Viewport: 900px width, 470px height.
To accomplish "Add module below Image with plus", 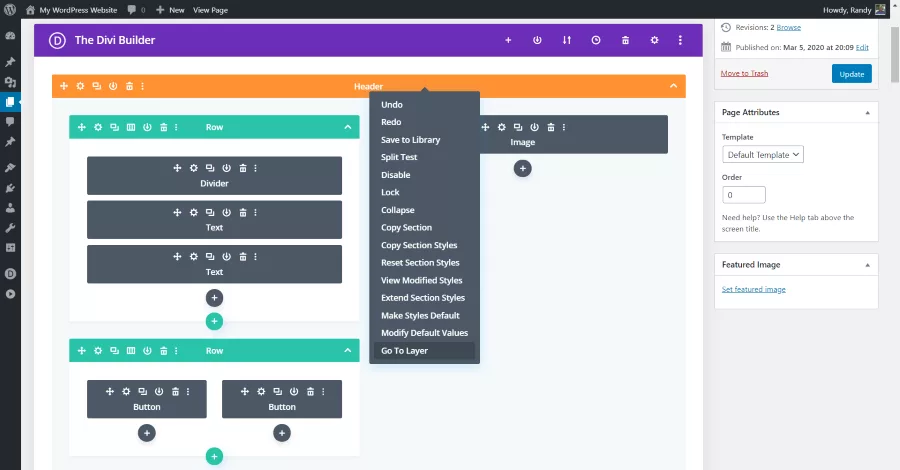I will click(522, 169).
